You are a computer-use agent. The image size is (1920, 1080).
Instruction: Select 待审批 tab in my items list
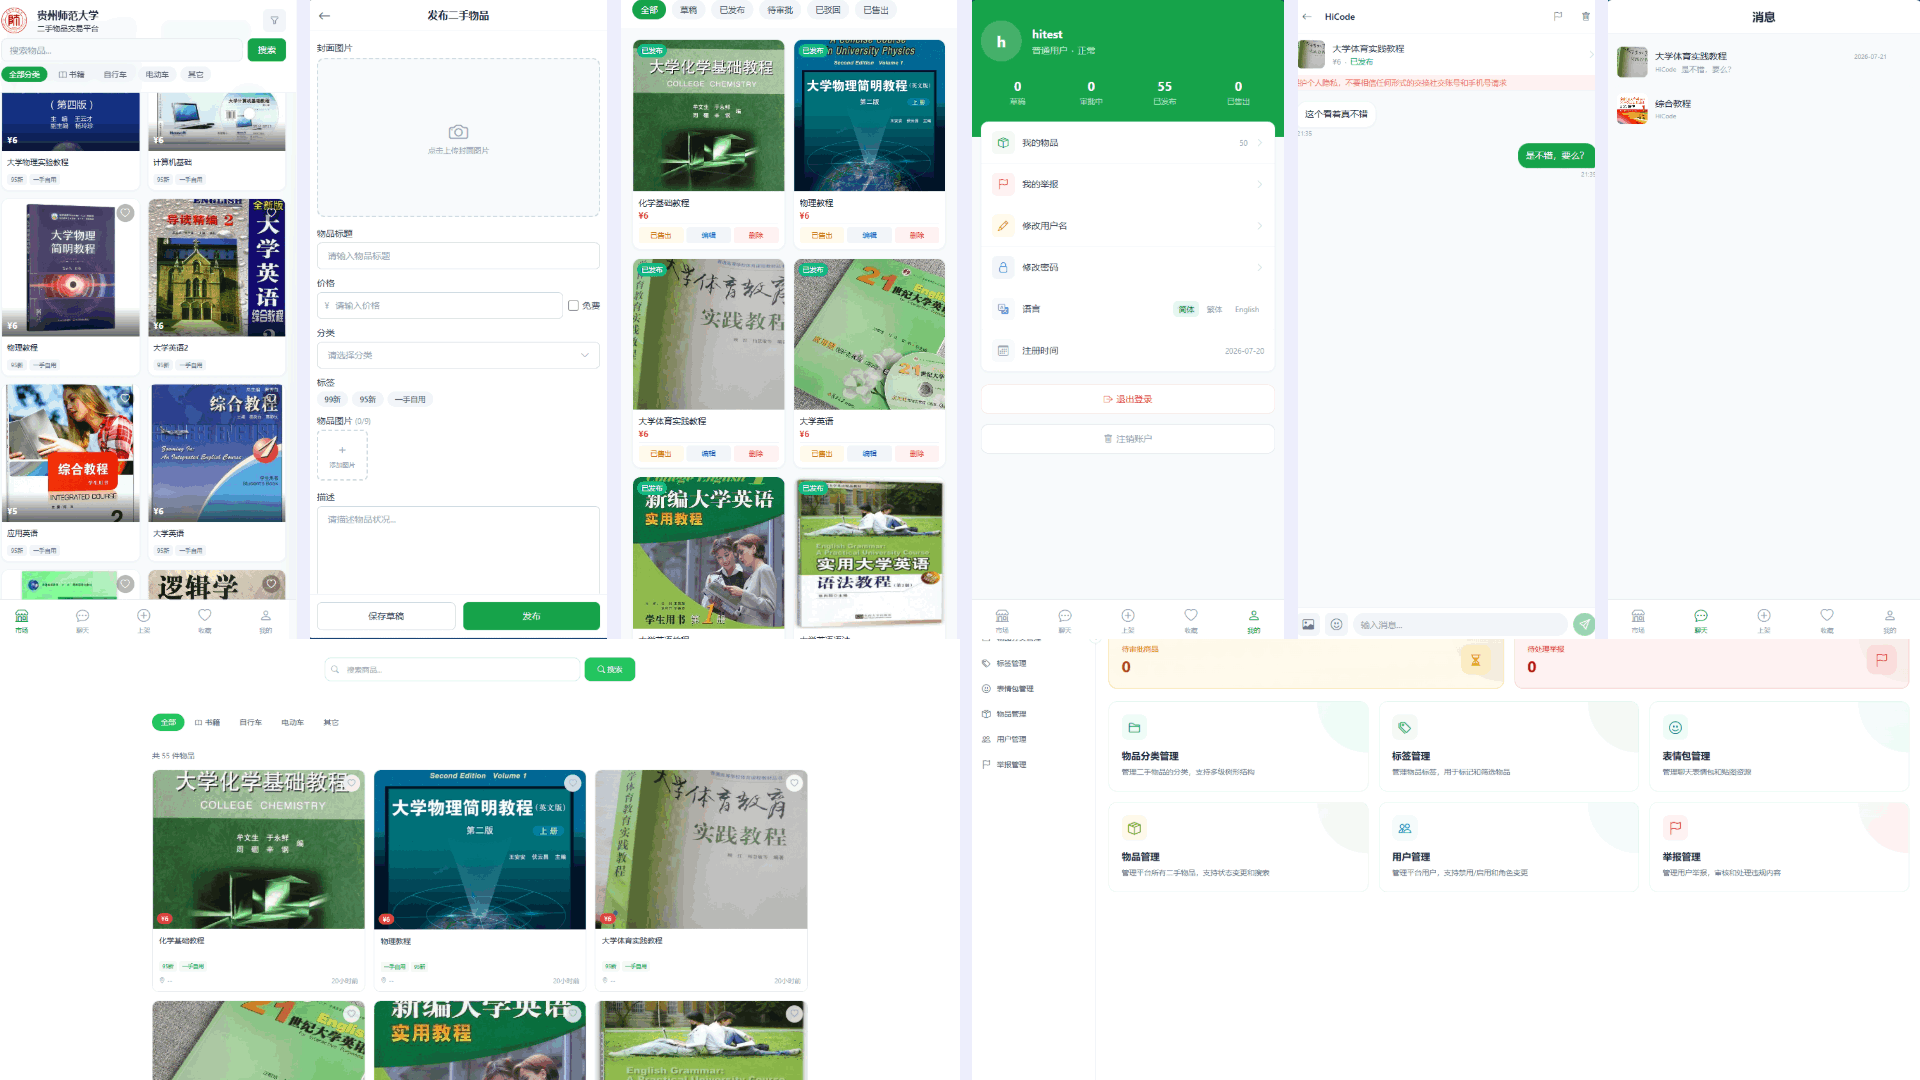[780, 10]
